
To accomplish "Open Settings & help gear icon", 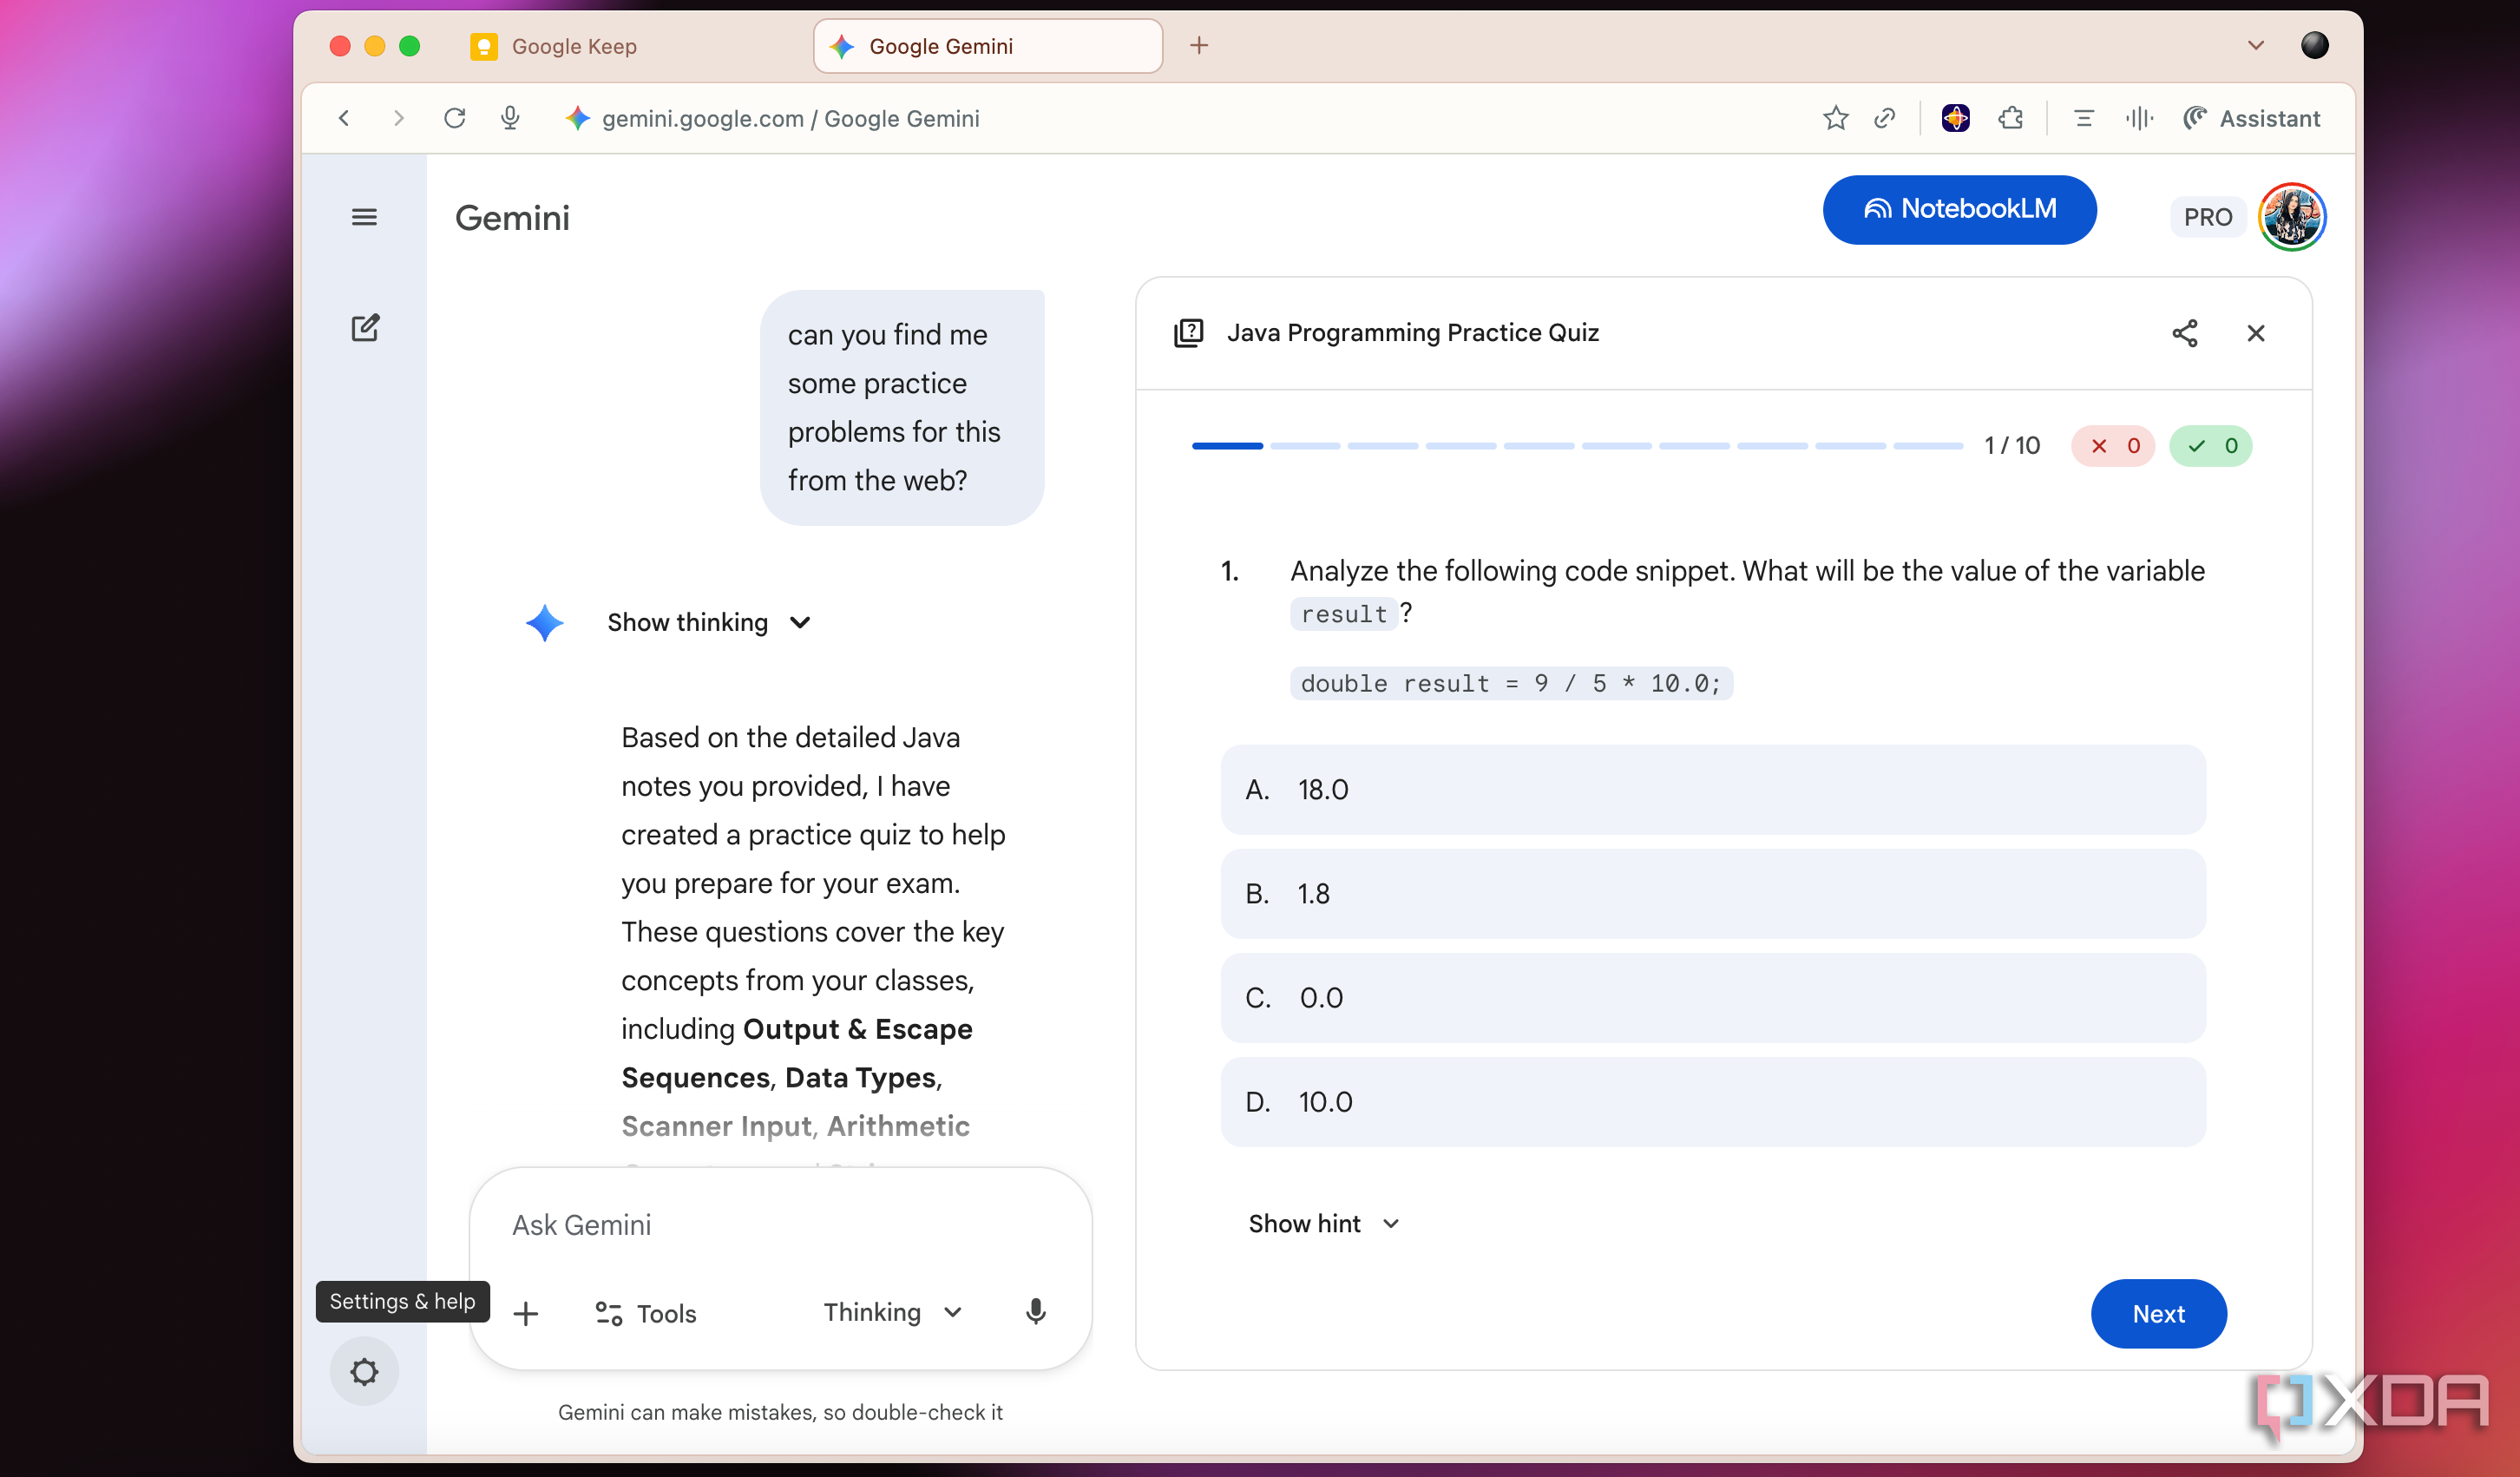I will tap(364, 1371).
